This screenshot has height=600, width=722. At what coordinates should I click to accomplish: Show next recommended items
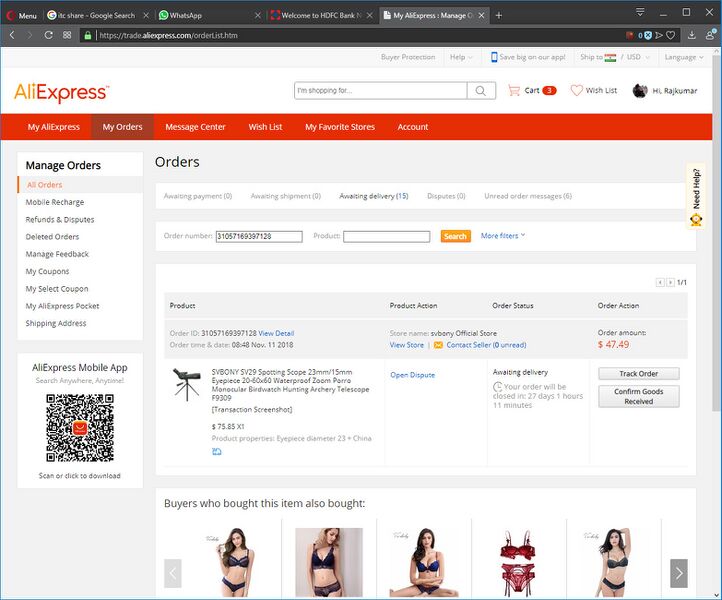(679, 573)
